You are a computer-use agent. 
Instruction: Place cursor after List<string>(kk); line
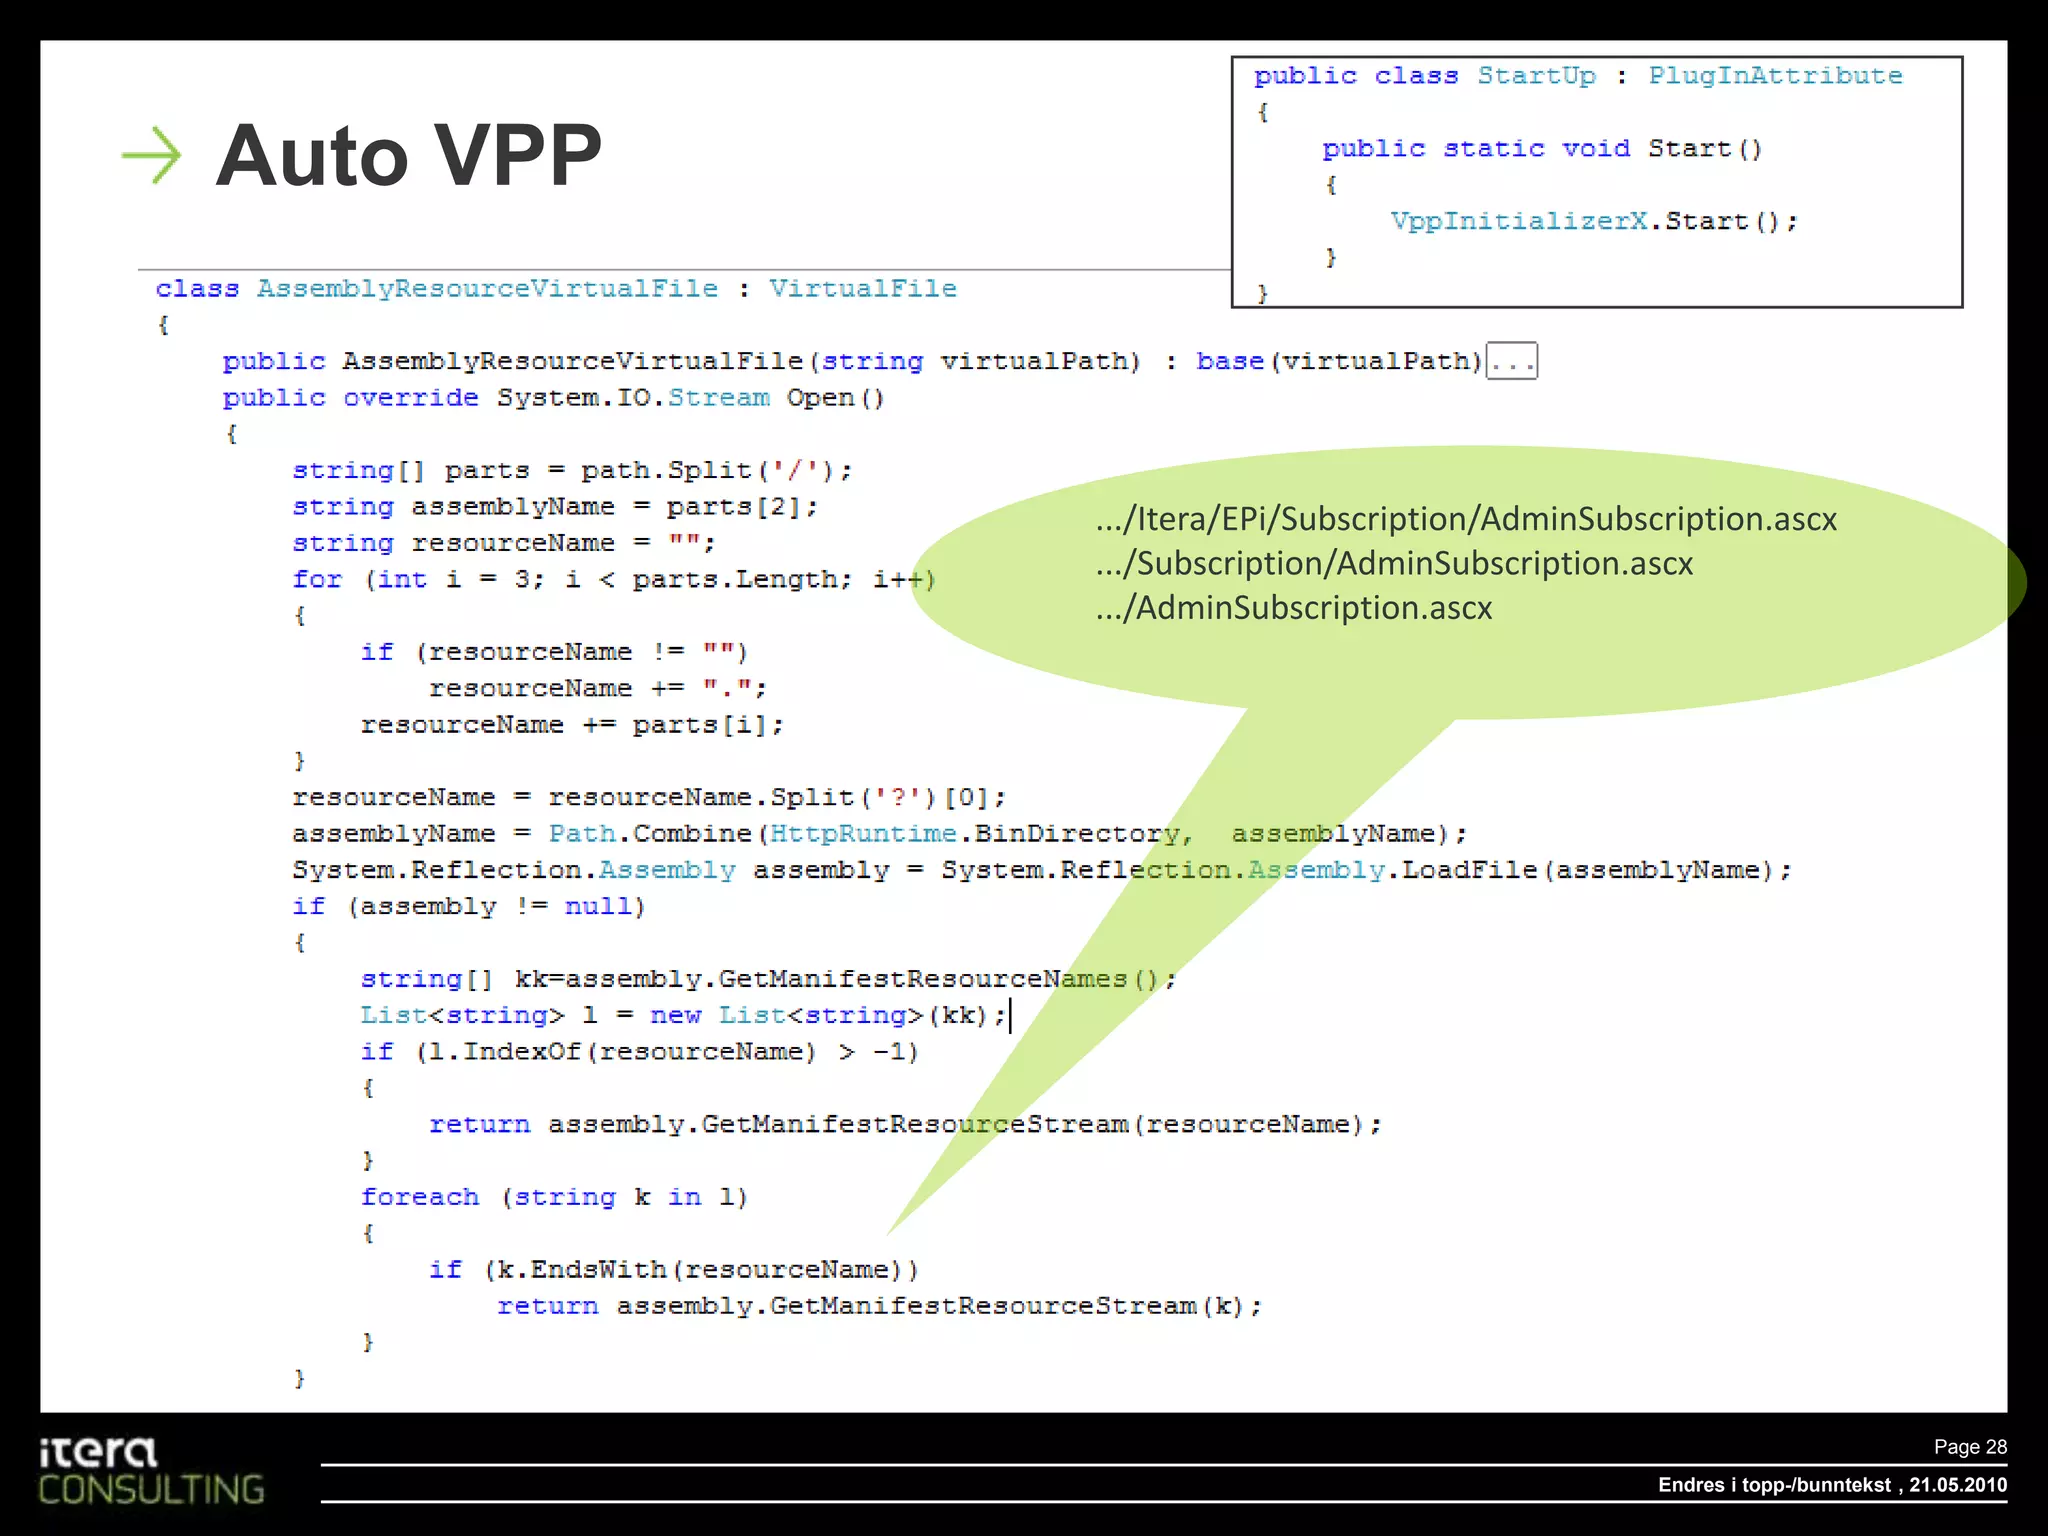[x=1010, y=1016]
